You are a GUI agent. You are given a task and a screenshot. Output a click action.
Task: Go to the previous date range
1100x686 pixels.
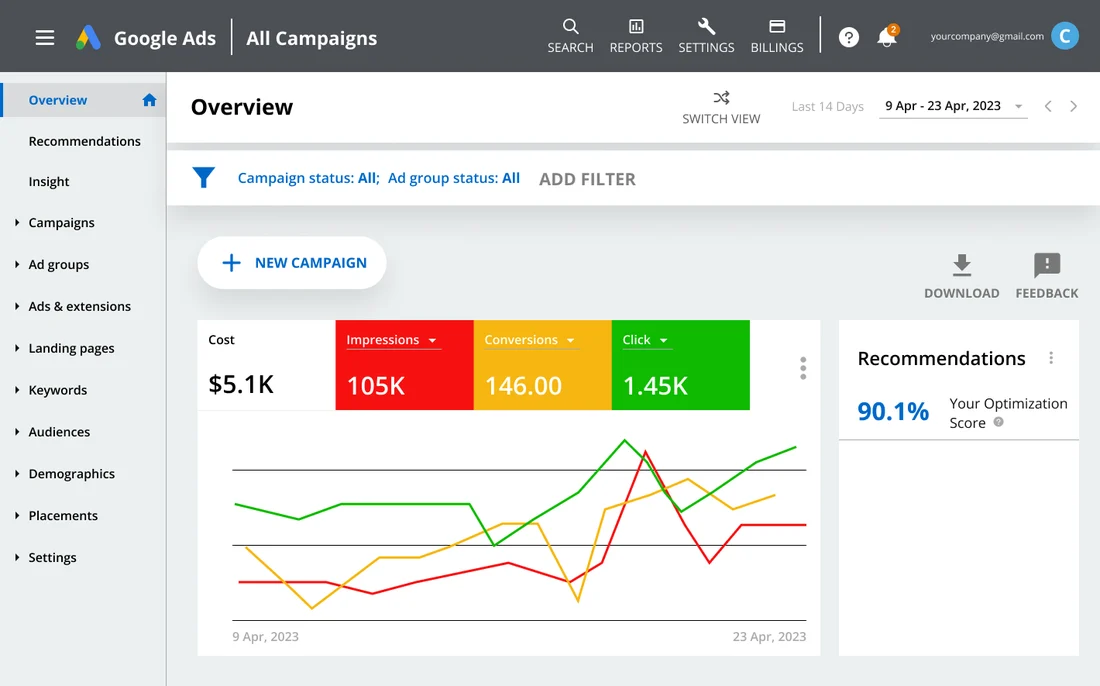click(x=1047, y=107)
